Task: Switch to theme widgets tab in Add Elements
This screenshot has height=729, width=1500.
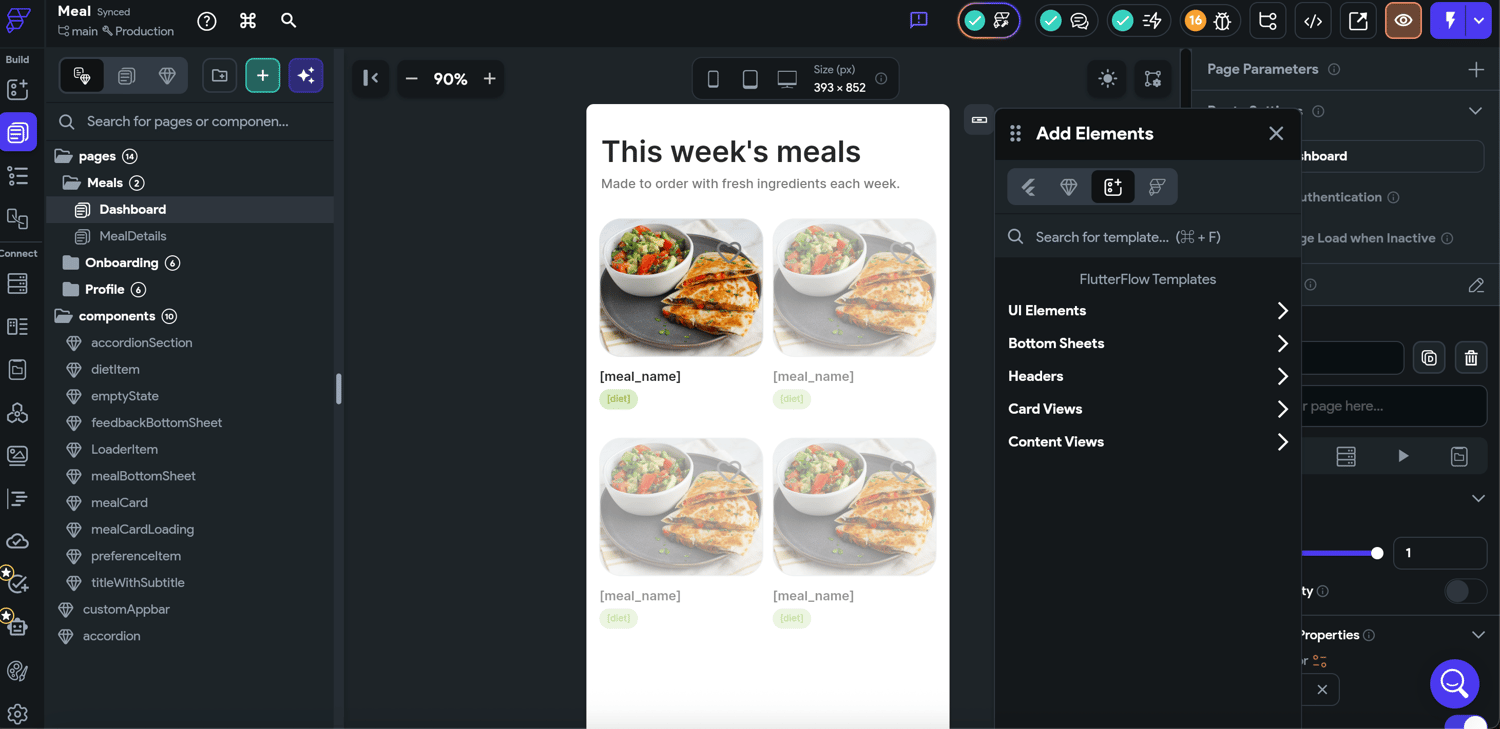Action: (x=1157, y=187)
